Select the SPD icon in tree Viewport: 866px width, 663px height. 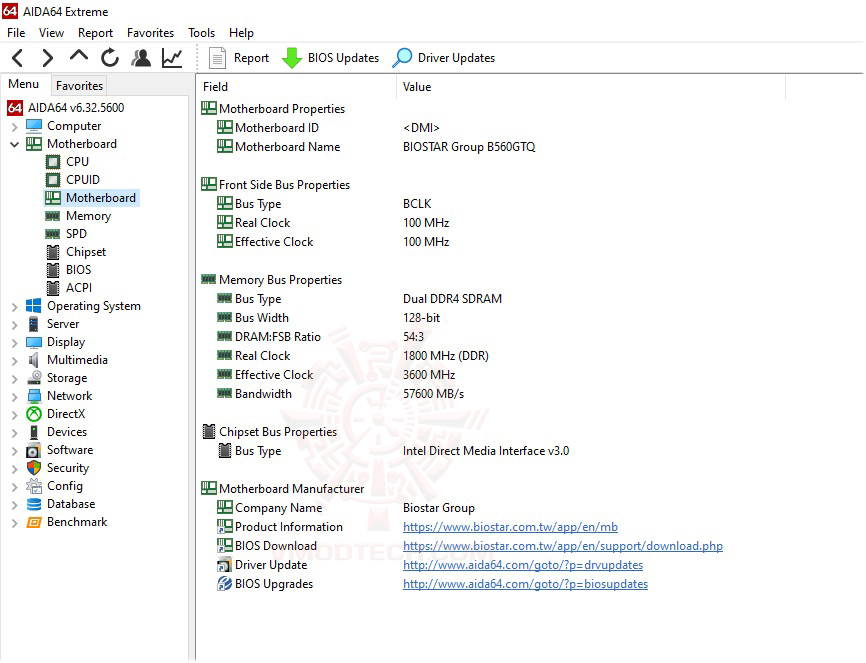point(53,234)
